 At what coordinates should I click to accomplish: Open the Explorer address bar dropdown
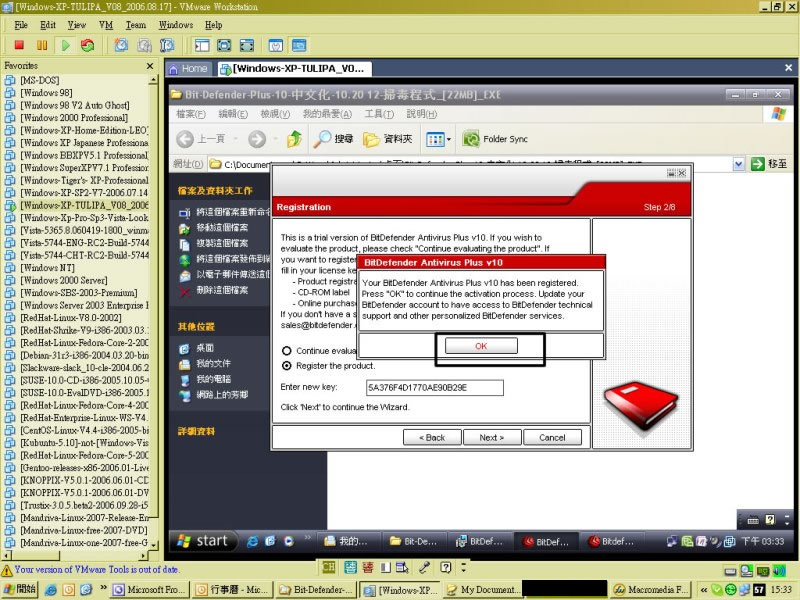pyautogui.click(x=738, y=164)
